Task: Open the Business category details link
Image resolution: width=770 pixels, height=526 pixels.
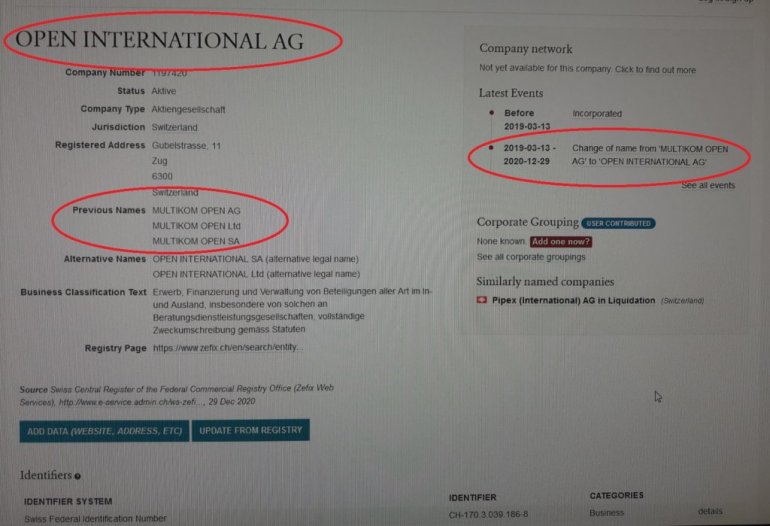Action: click(x=710, y=511)
